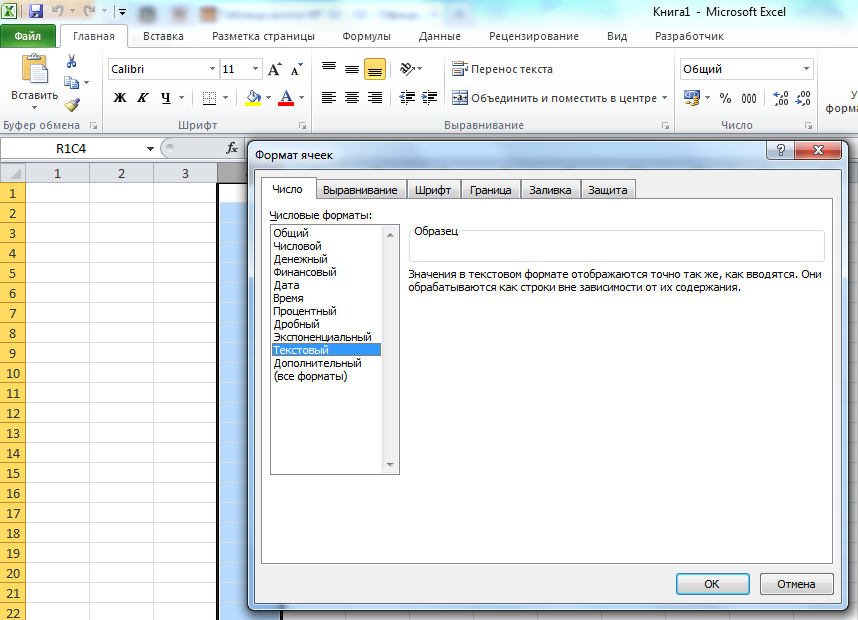Switch to the Выравнивание dialog tab

(x=360, y=190)
